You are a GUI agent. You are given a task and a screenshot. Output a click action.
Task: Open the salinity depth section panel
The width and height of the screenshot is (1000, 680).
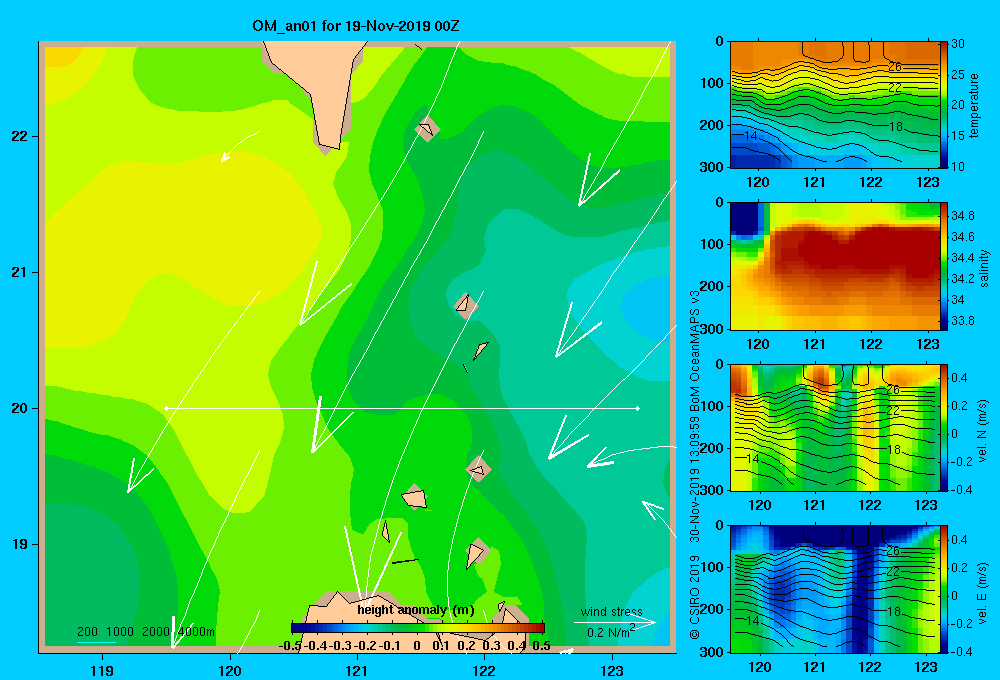click(x=834, y=267)
